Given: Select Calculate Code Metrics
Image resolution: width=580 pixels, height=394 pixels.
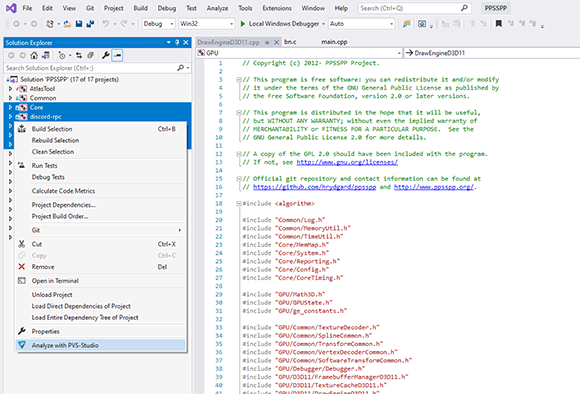Looking at the screenshot, I should 100,191.
